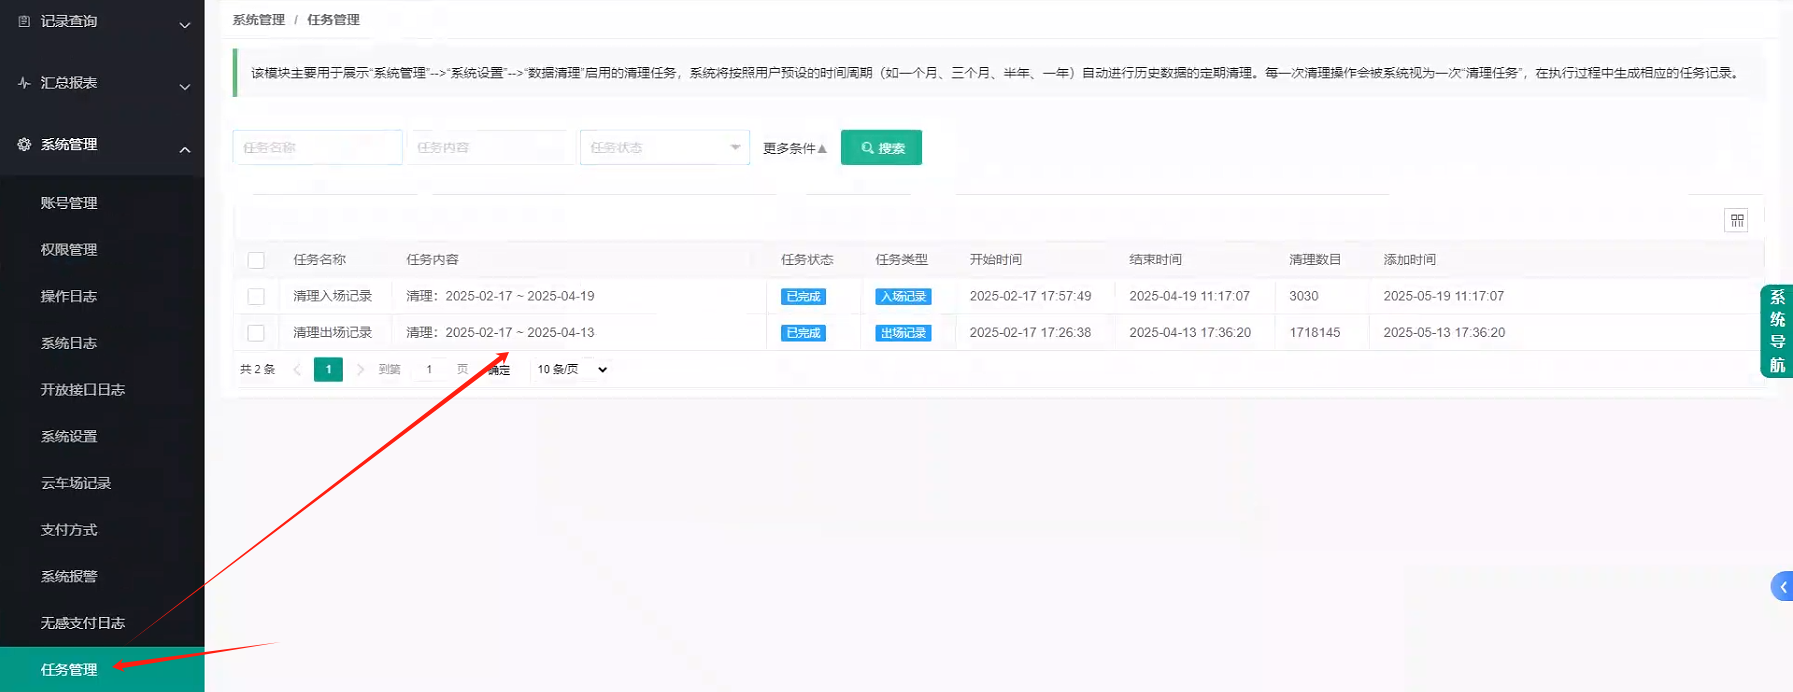Select 任务管理 in sidebar

[102, 669]
